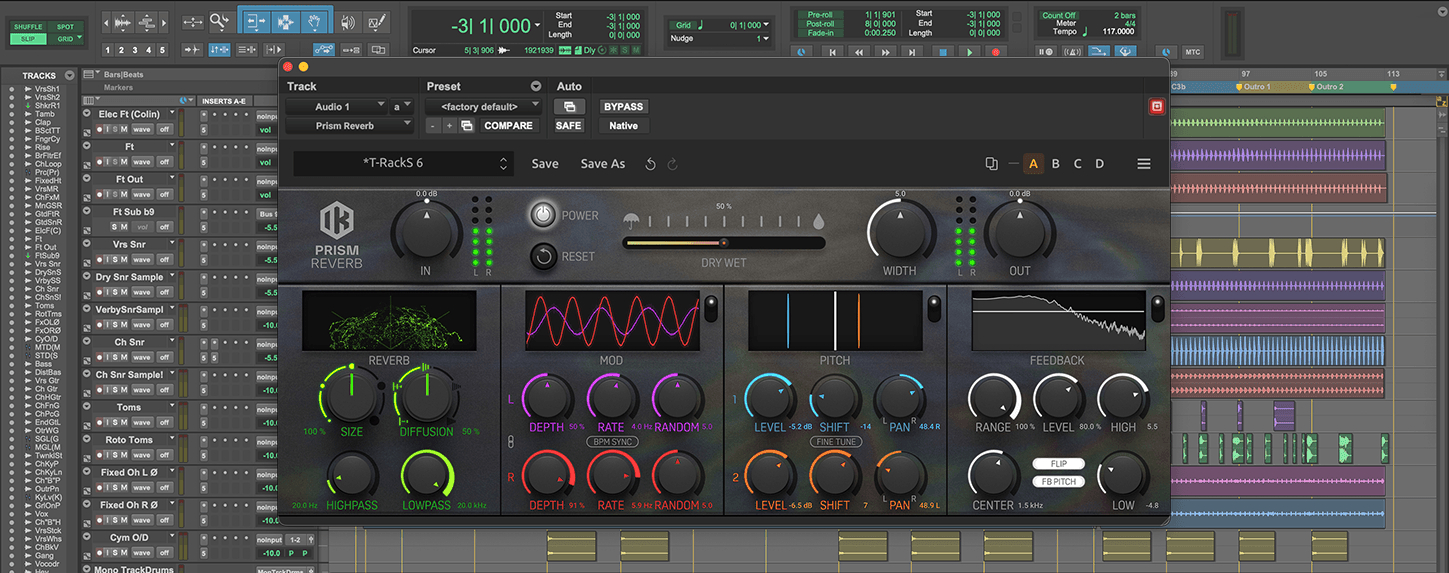Click the preset copy settings icon beside COMPARE

[x=467, y=126]
